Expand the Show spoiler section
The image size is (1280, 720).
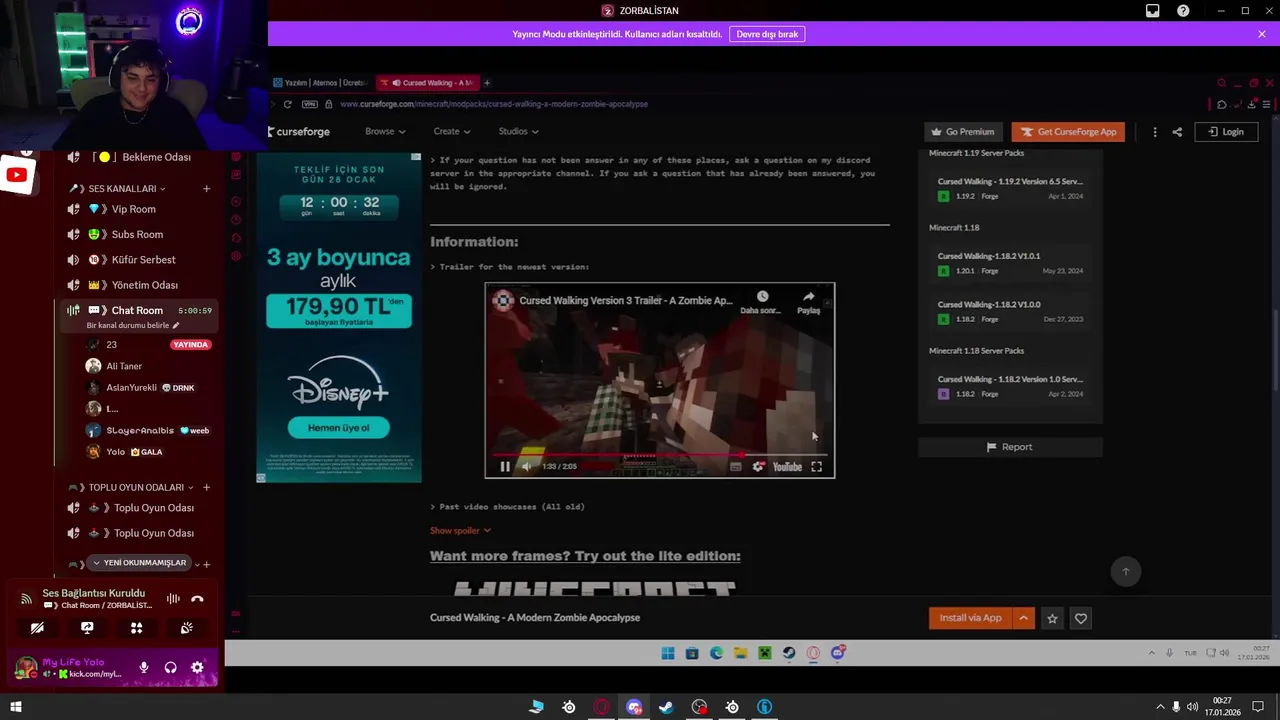(460, 530)
